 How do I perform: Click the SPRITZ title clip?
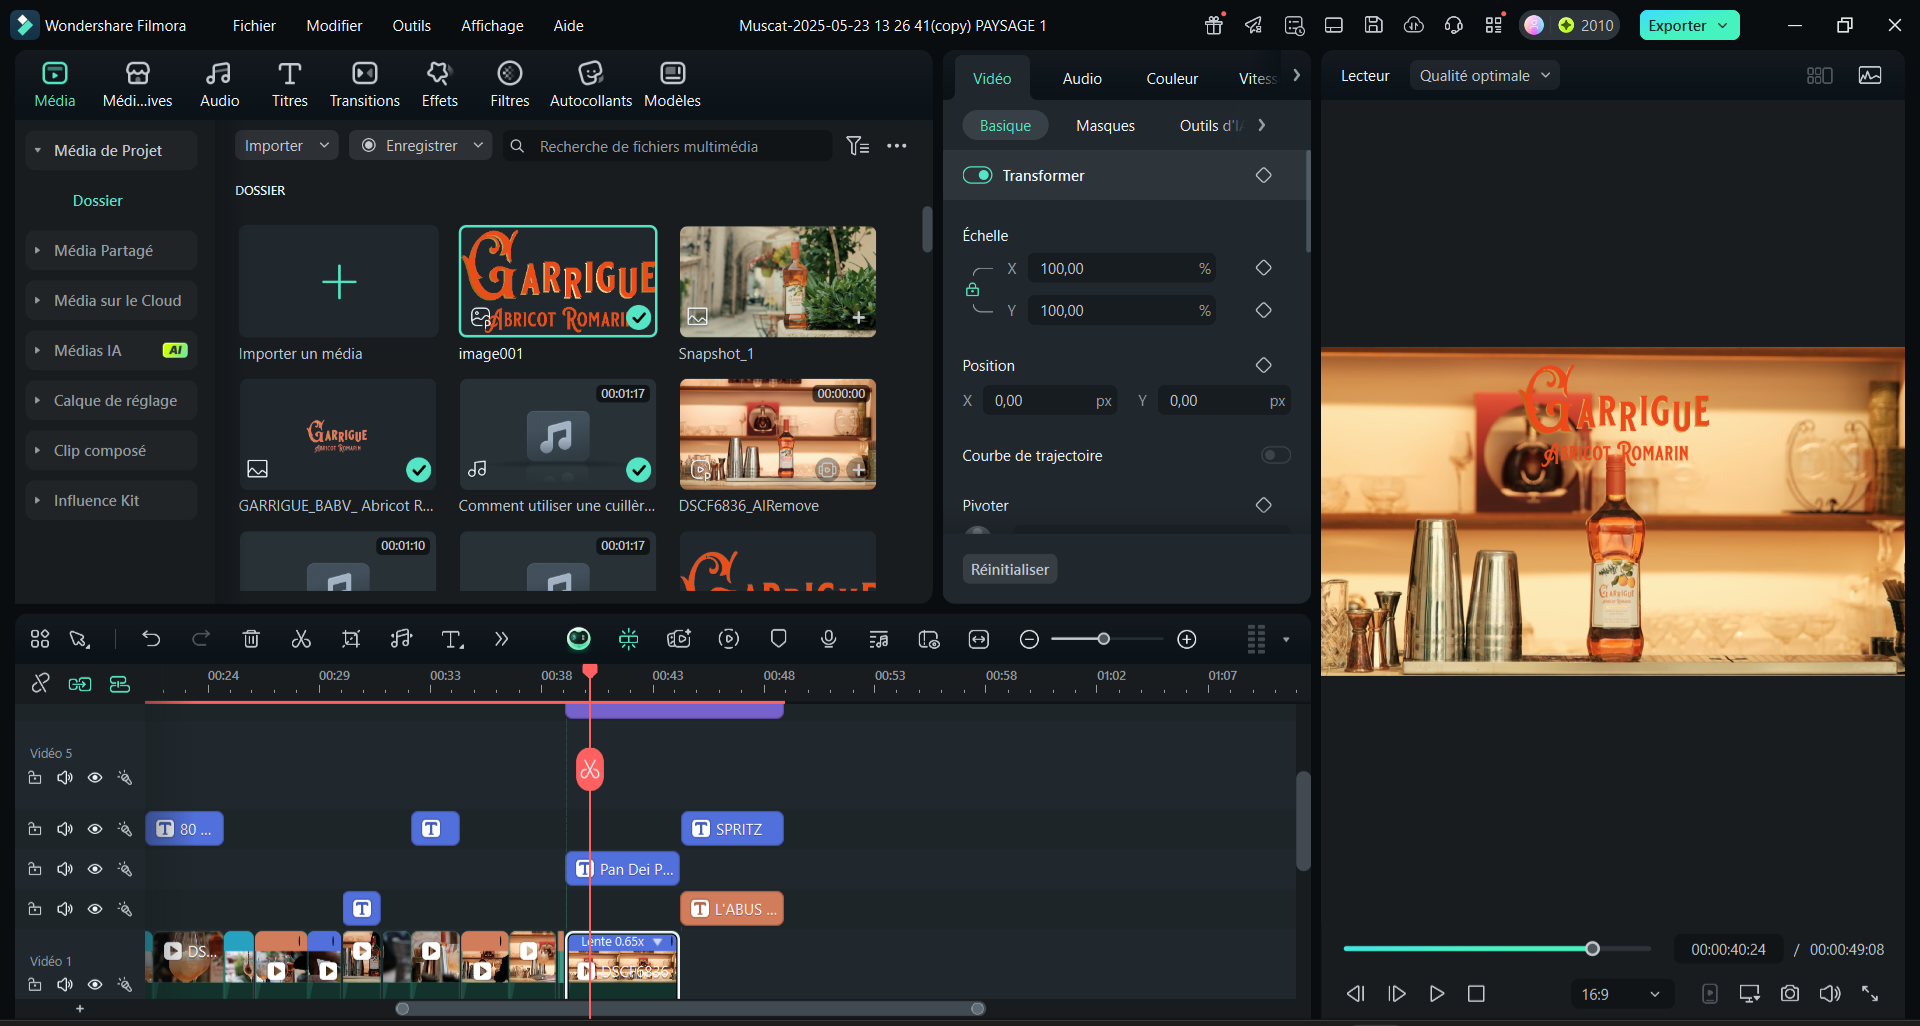(732, 828)
